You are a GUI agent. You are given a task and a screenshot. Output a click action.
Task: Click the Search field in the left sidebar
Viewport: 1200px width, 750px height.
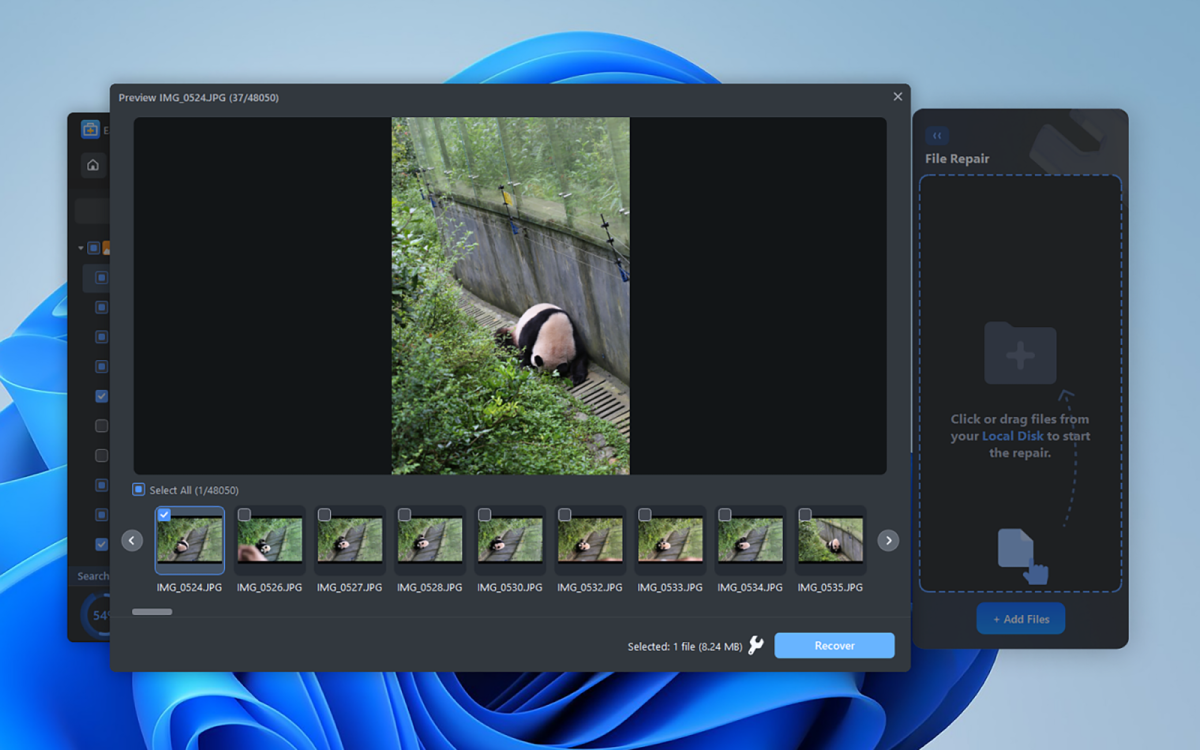click(95, 576)
